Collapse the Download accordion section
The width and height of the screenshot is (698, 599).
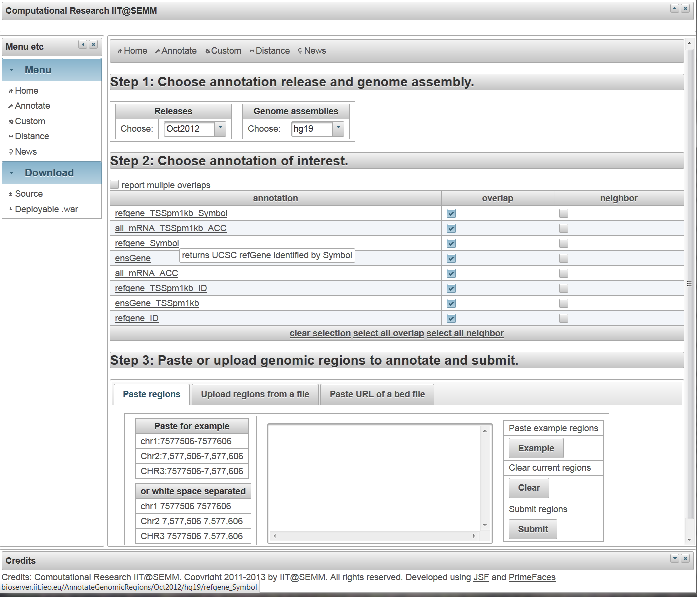coord(52,173)
